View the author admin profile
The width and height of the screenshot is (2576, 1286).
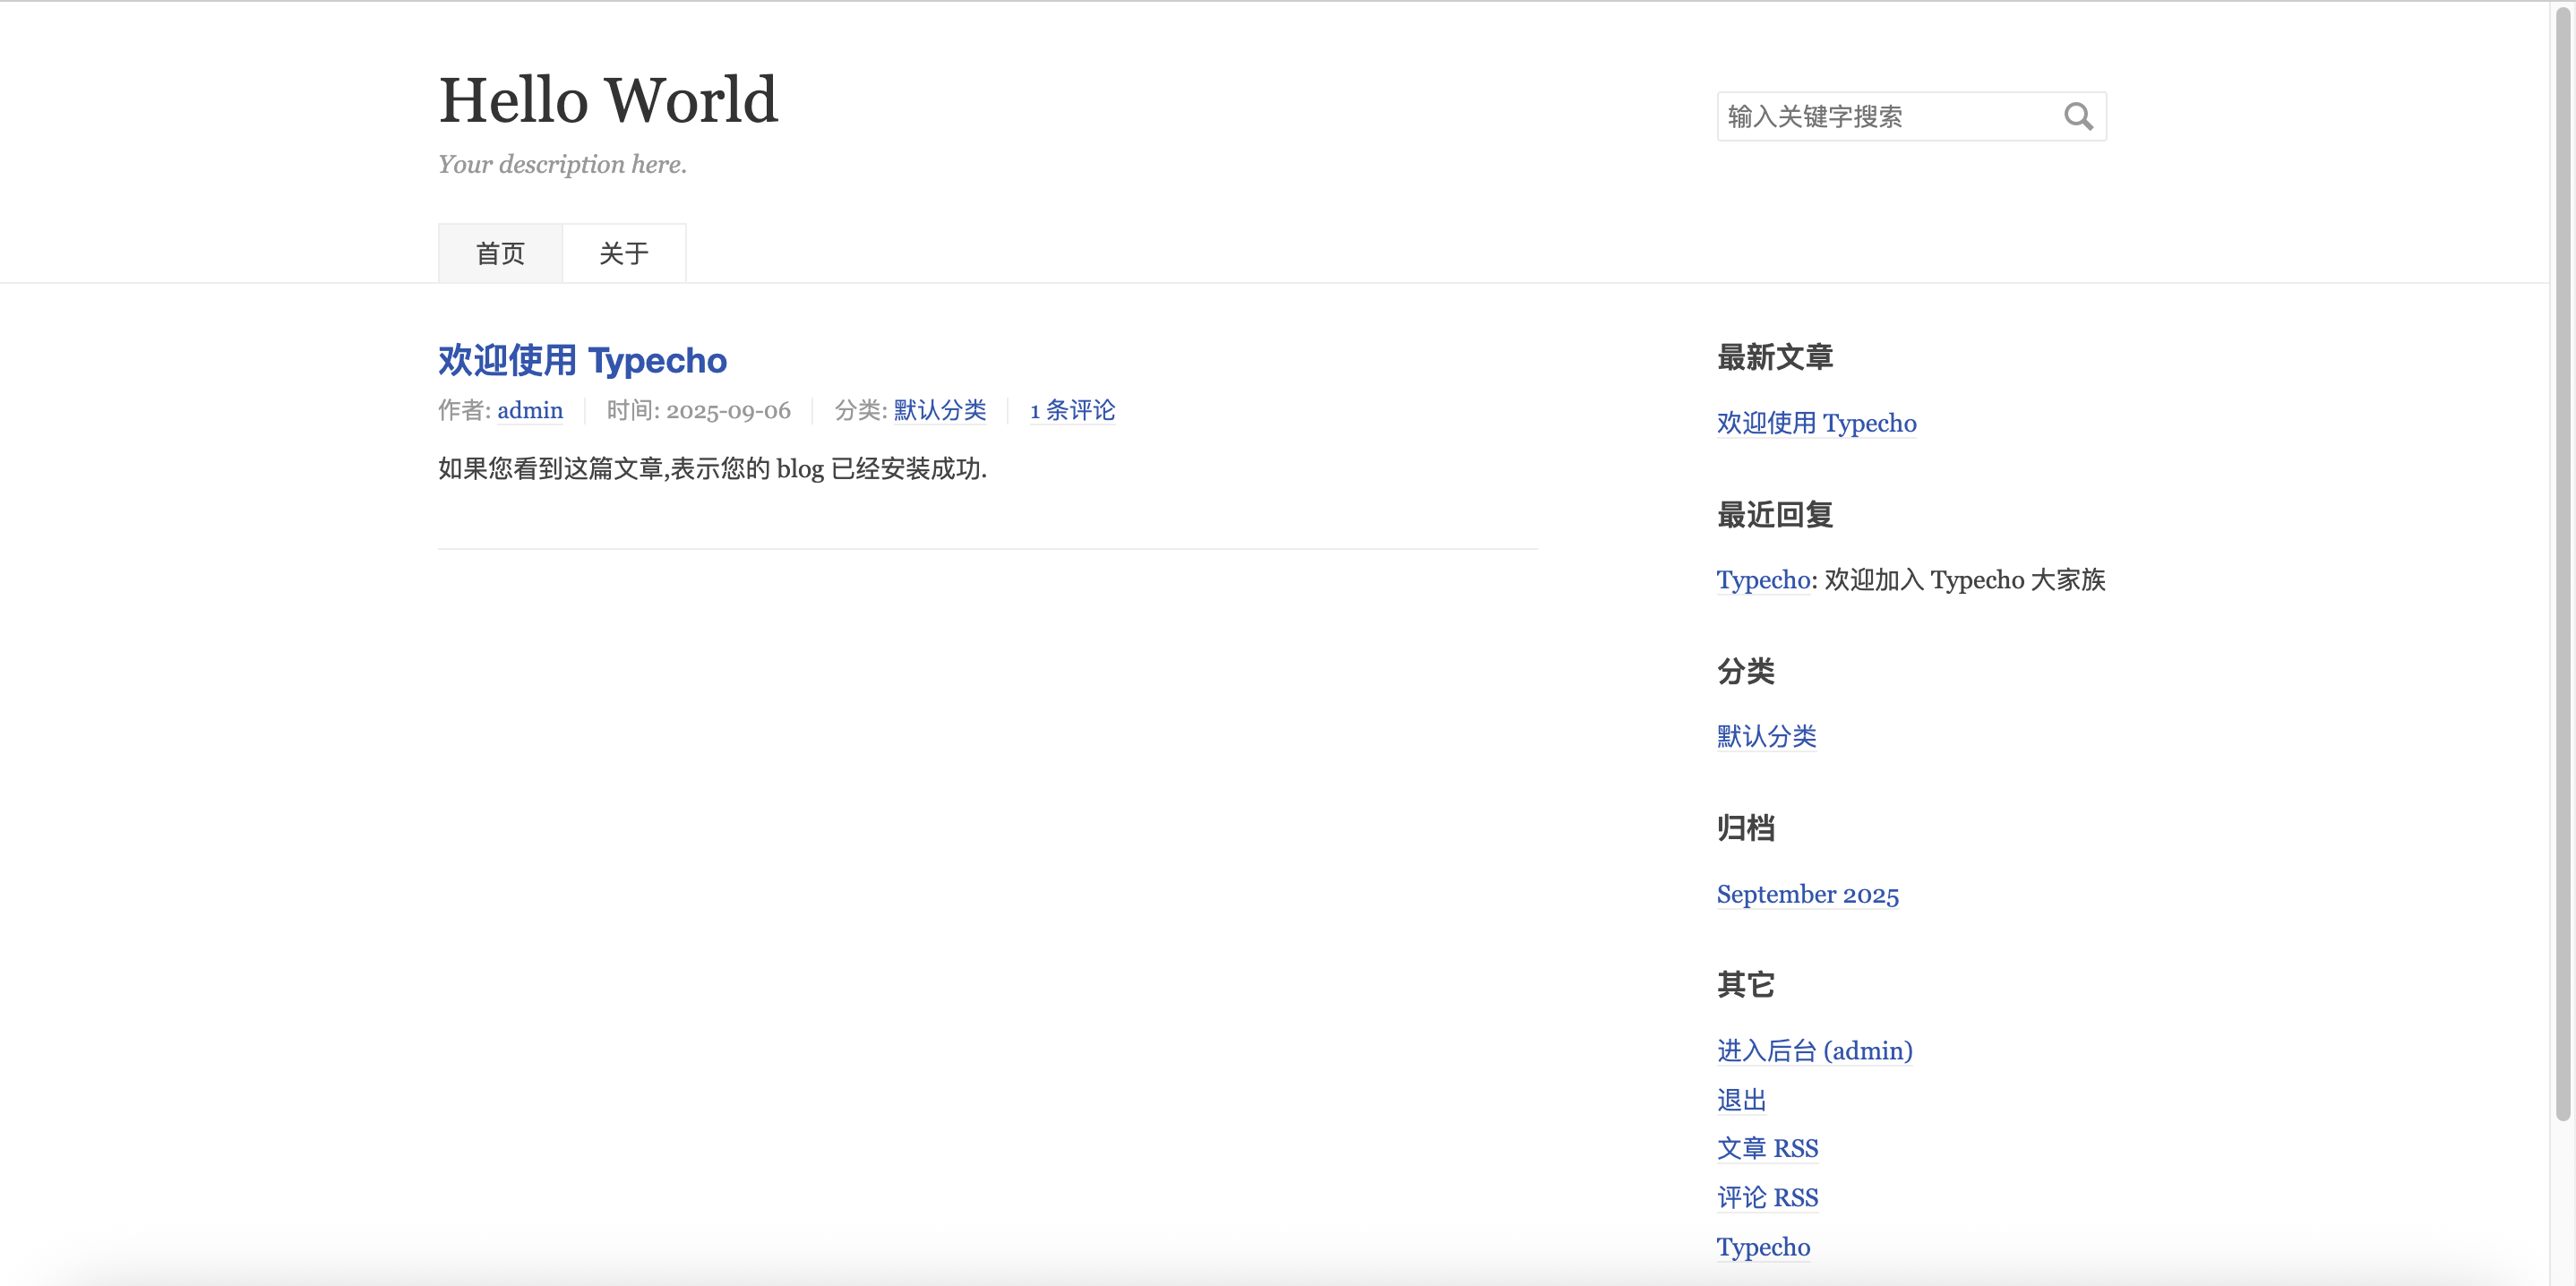click(x=529, y=410)
